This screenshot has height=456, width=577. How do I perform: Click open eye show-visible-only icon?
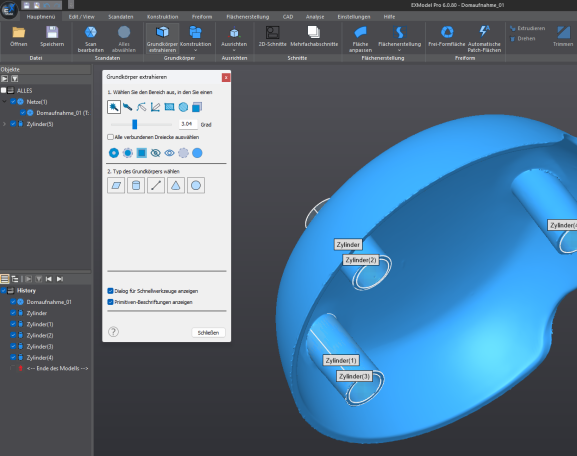[169, 153]
